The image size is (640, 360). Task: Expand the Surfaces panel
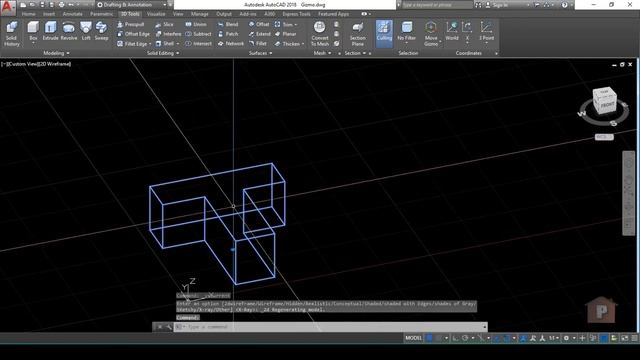pyautogui.click(x=260, y=53)
